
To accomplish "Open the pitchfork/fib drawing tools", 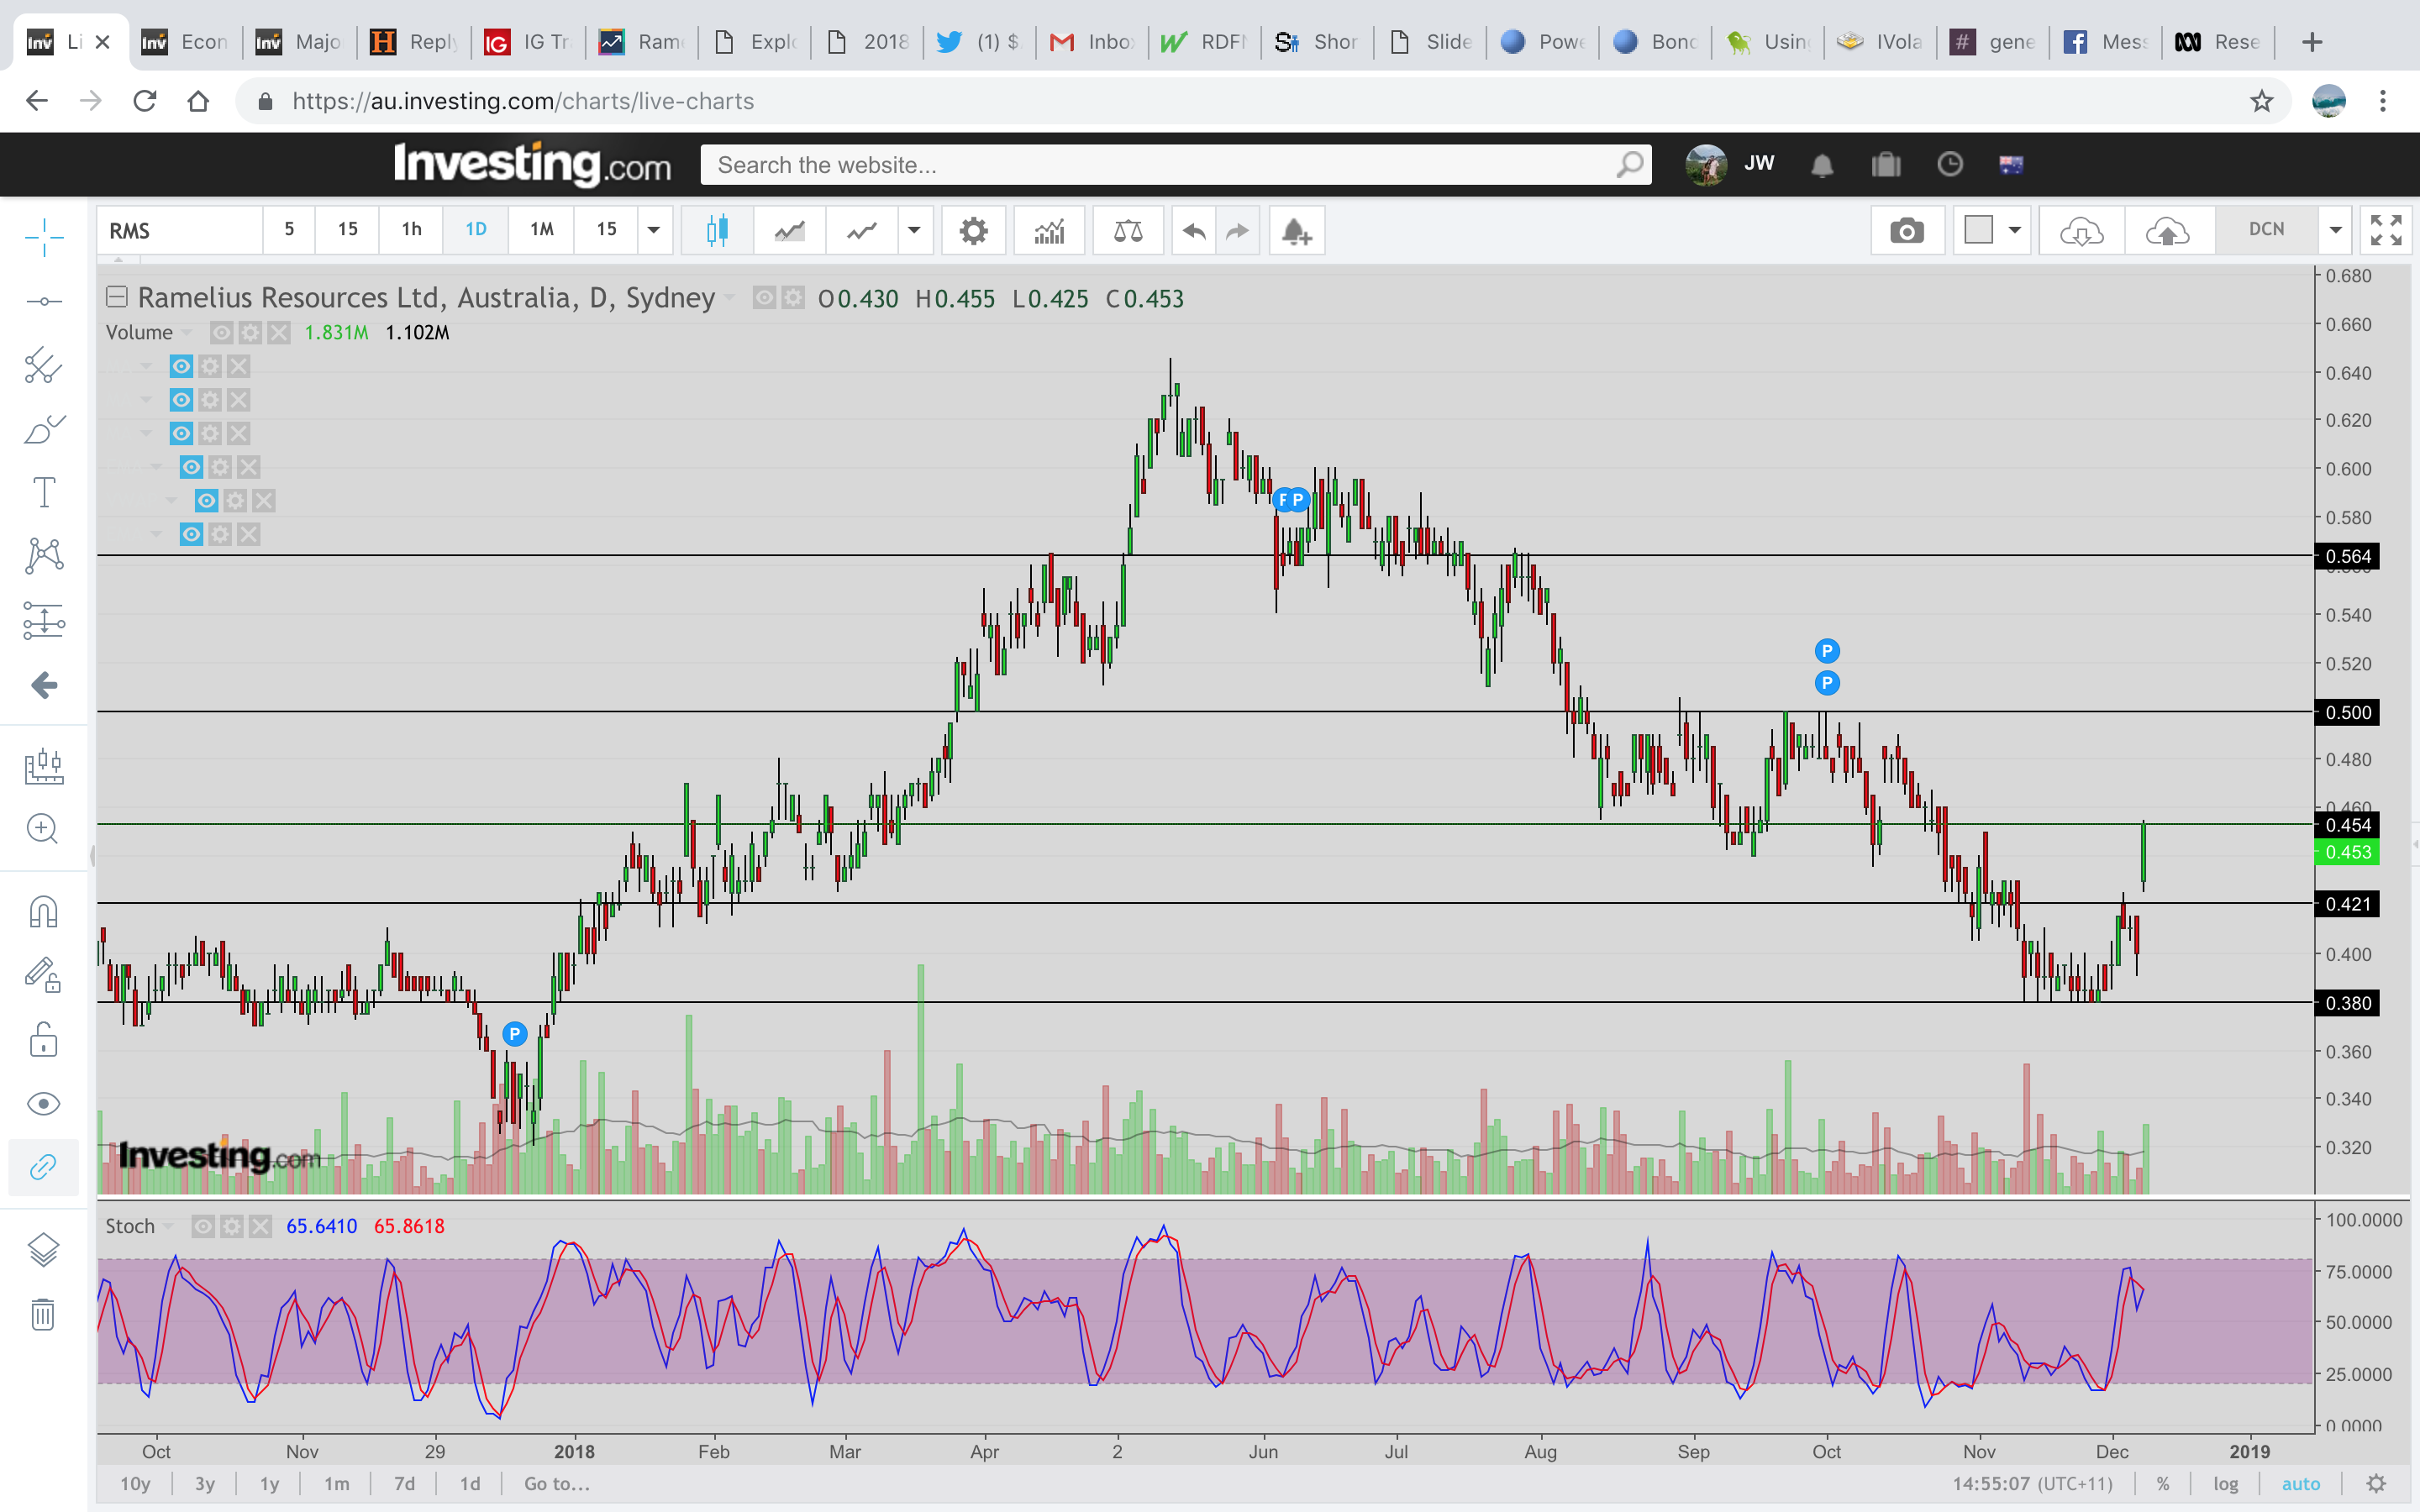I will [44, 365].
